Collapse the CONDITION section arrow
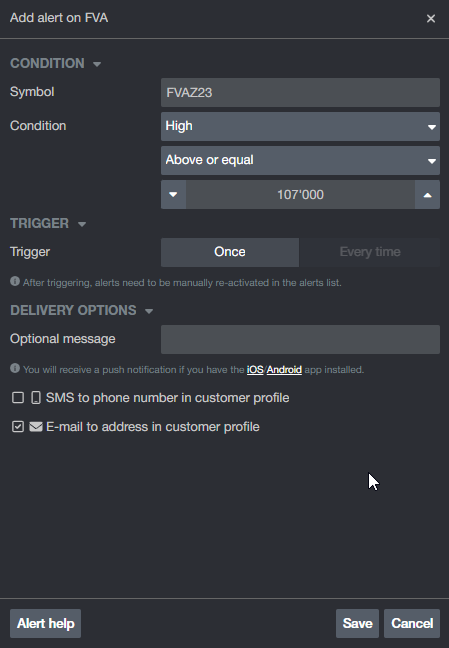Viewport: 449px width, 648px height. click(x=97, y=64)
